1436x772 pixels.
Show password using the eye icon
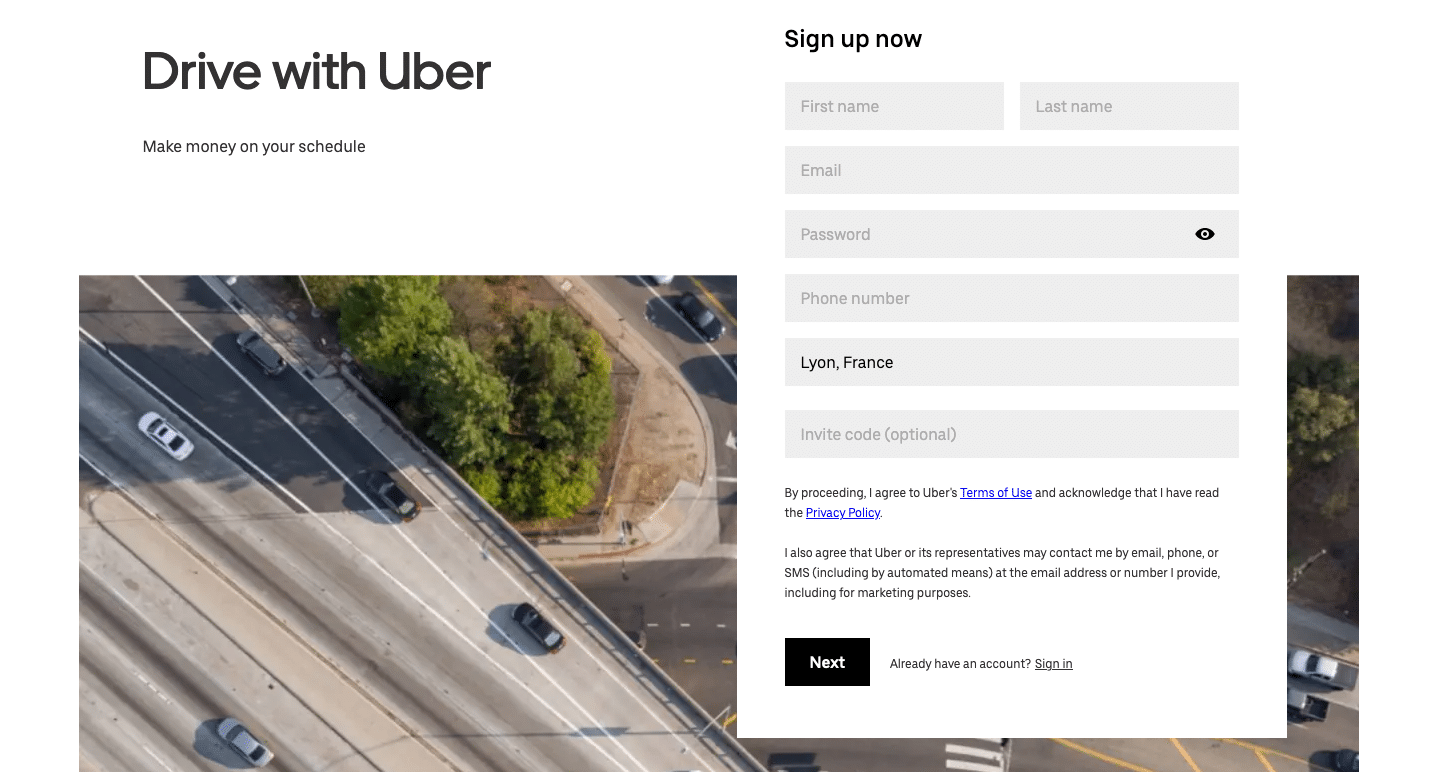click(1204, 234)
